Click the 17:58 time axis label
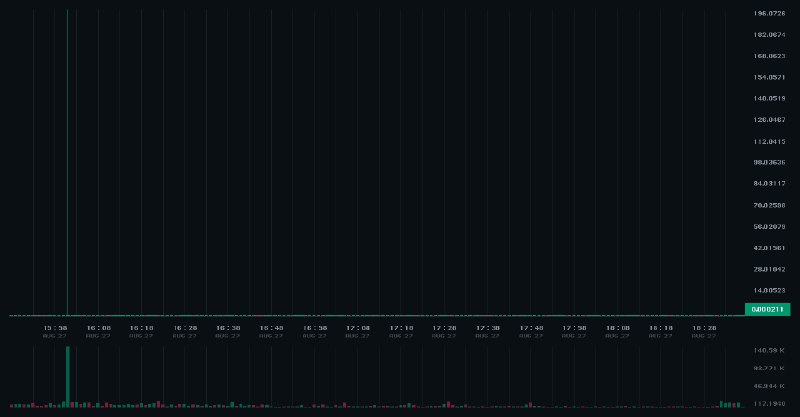800x417 pixels. [574, 328]
